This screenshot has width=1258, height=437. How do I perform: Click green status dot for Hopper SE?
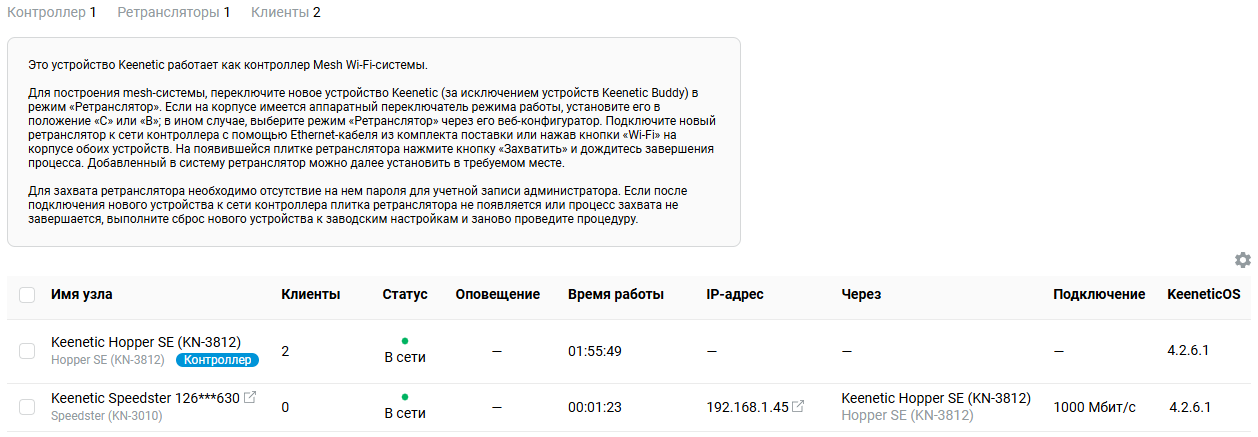tap(404, 341)
